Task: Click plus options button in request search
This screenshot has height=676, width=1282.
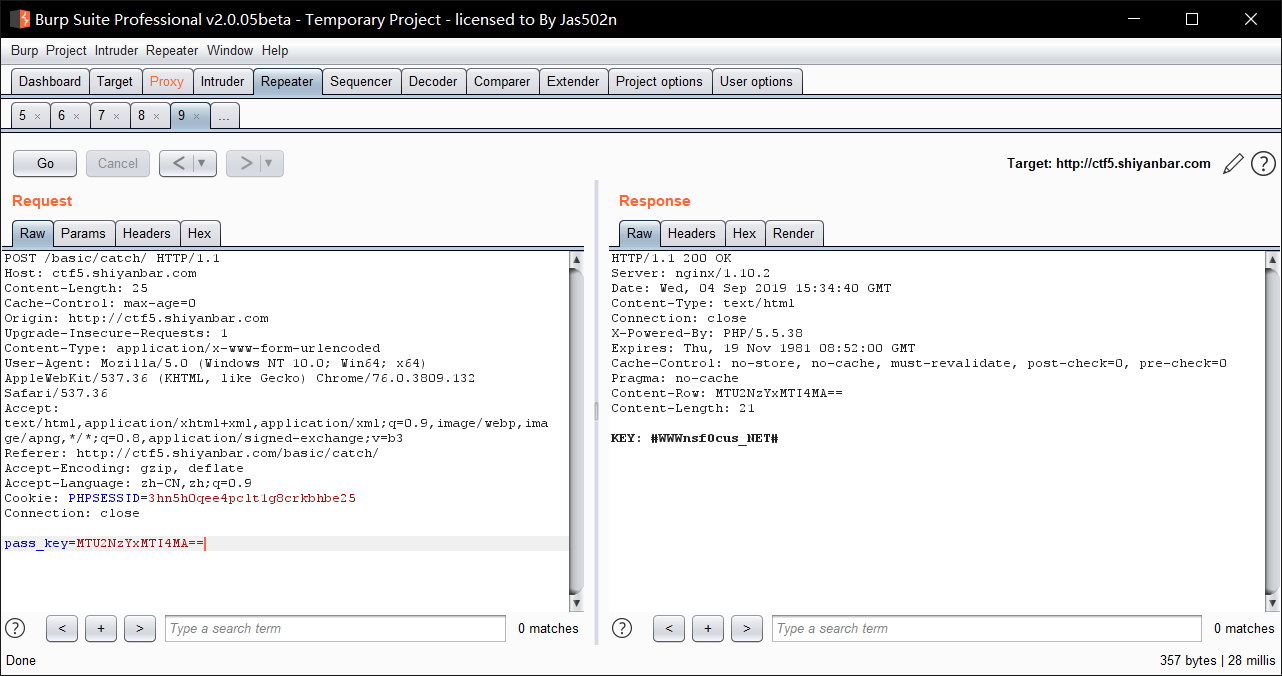Action: (101, 628)
